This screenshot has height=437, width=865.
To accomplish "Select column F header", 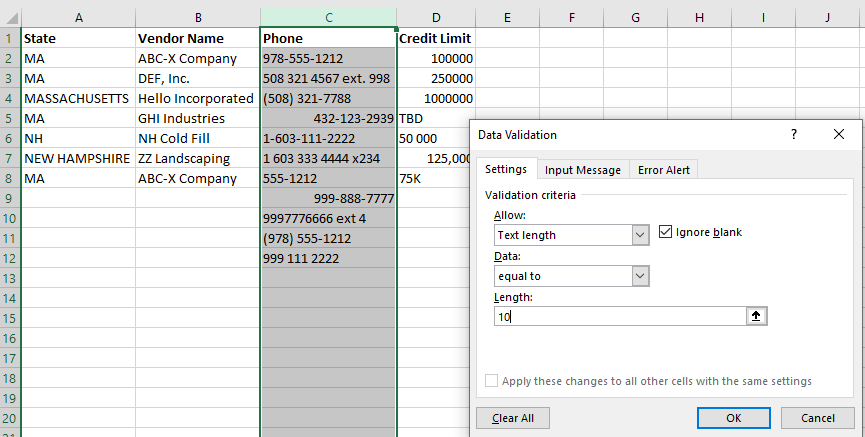I will click(571, 18).
